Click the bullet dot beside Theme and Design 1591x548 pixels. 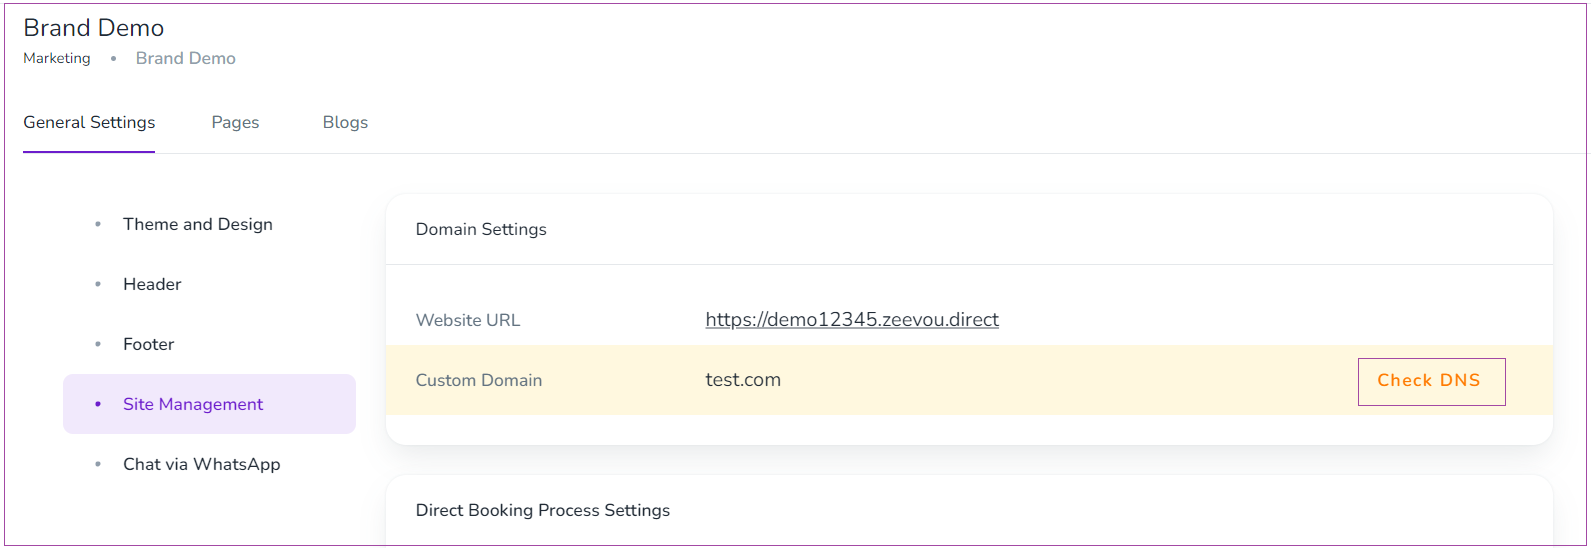pyautogui.click(x=98, y=224)
